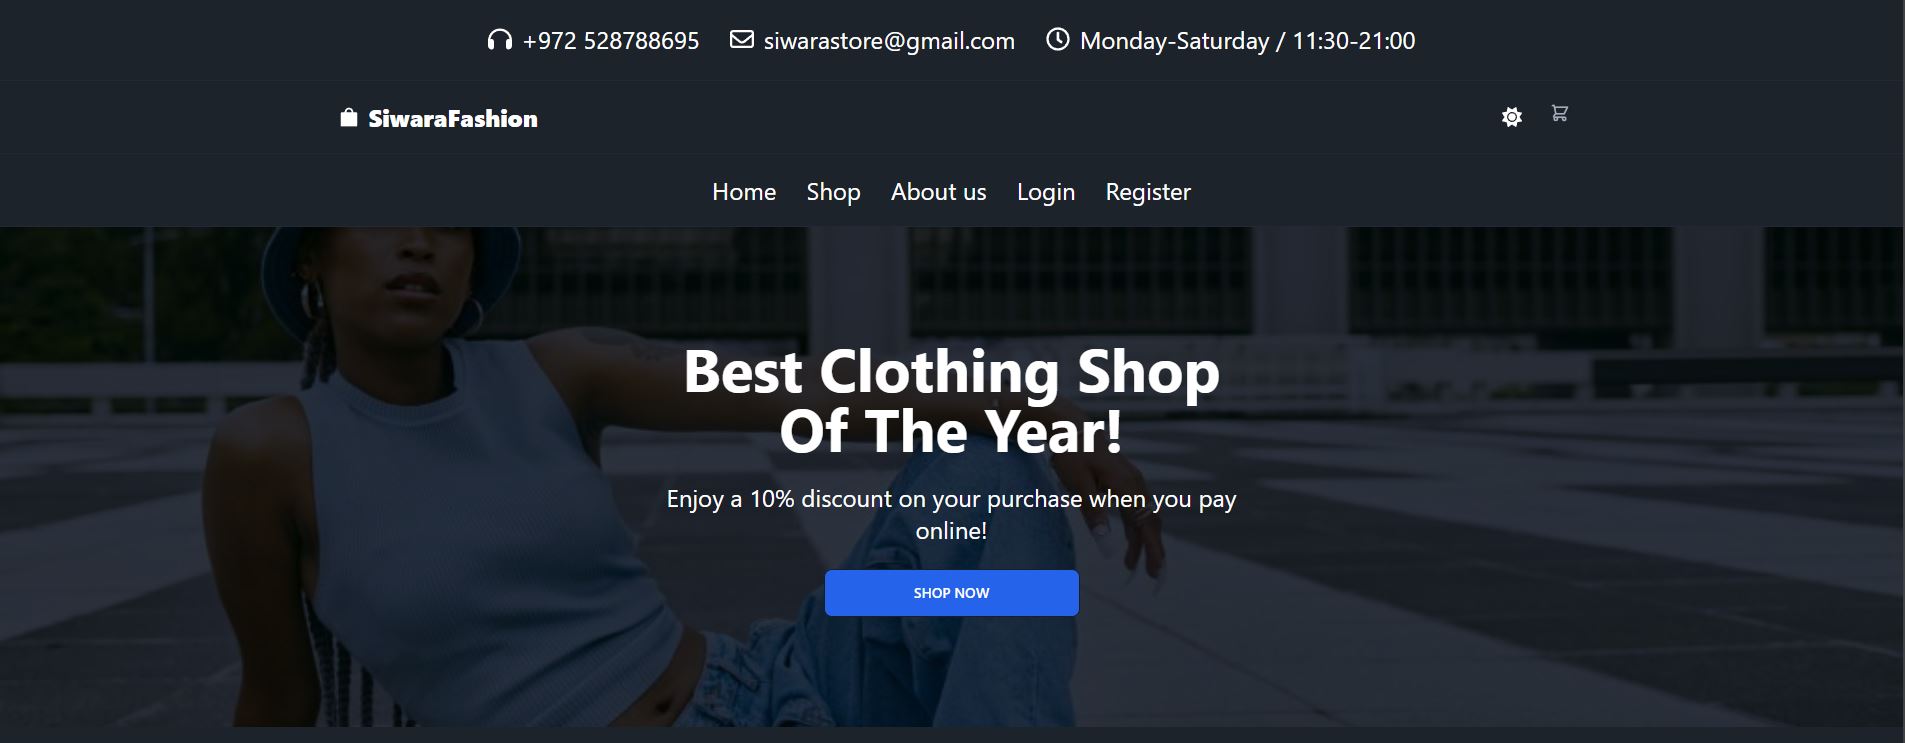Select Login in the navigation
Viewport: 1905px width, 743px height.
(x=1046, y=192)
